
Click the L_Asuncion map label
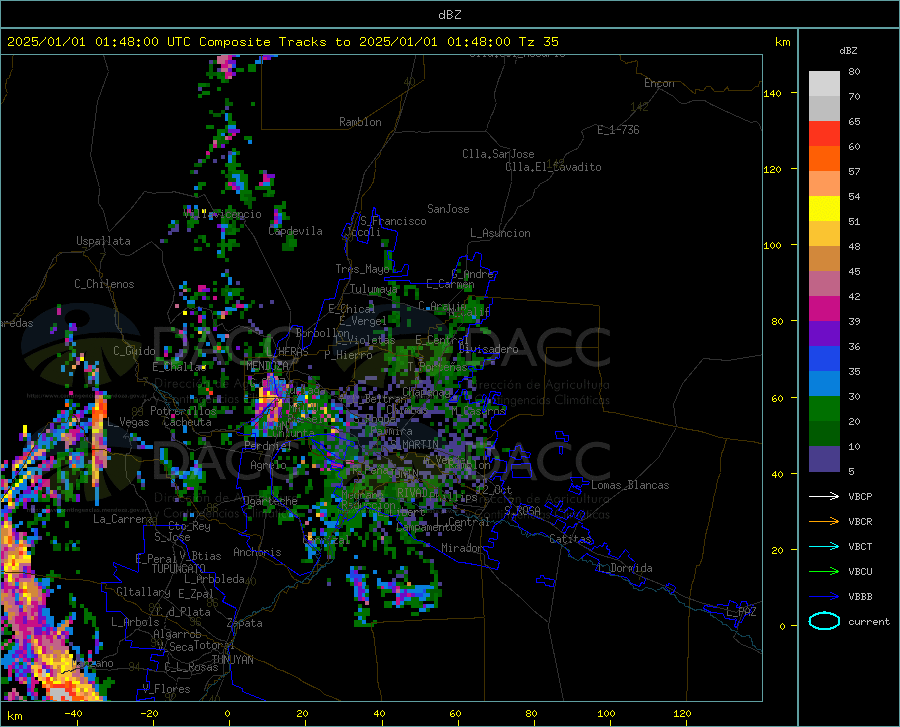coord(500,233)
